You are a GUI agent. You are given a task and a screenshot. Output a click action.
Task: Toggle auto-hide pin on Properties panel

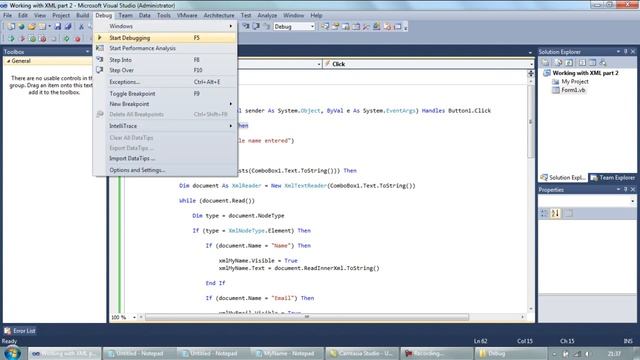point(625,189)
